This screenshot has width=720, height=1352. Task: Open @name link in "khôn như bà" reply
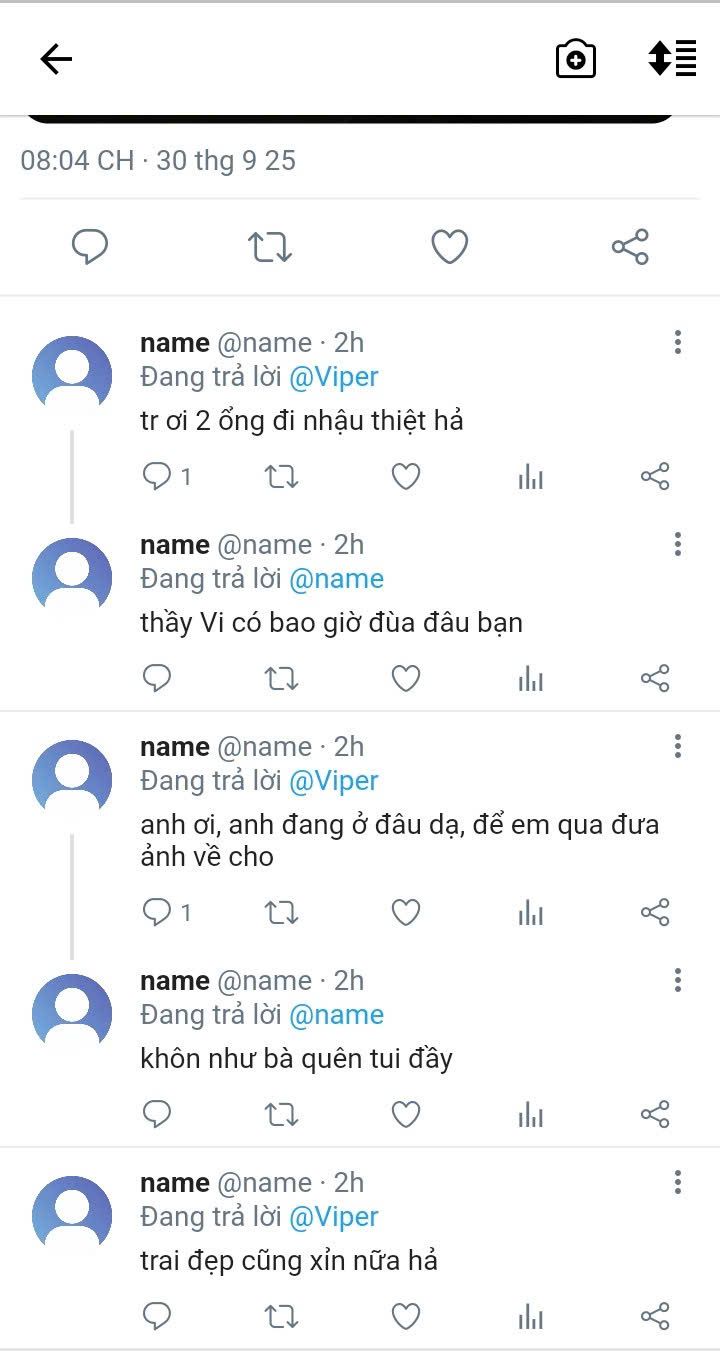[x=336, y=1015]
